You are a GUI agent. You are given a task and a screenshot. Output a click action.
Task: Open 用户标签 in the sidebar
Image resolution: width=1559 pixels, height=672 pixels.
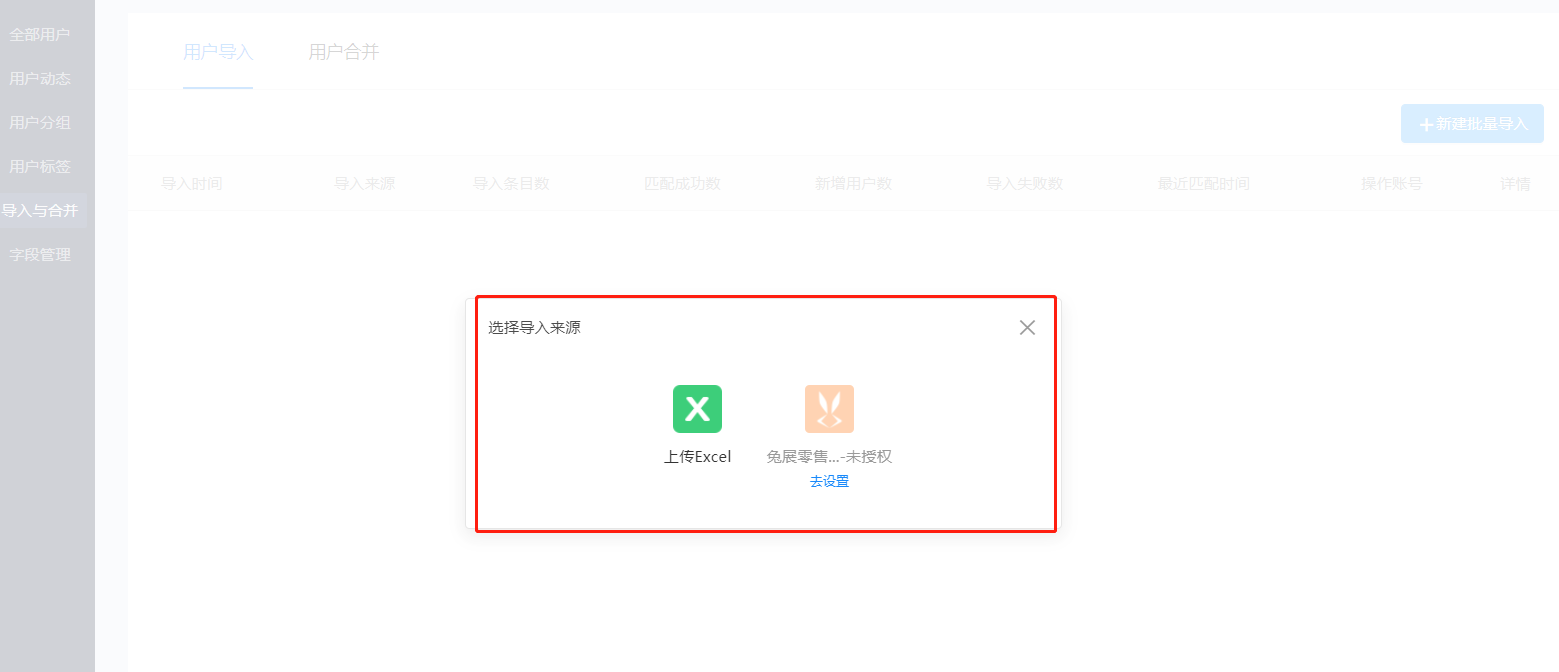[x=40, y=167]
